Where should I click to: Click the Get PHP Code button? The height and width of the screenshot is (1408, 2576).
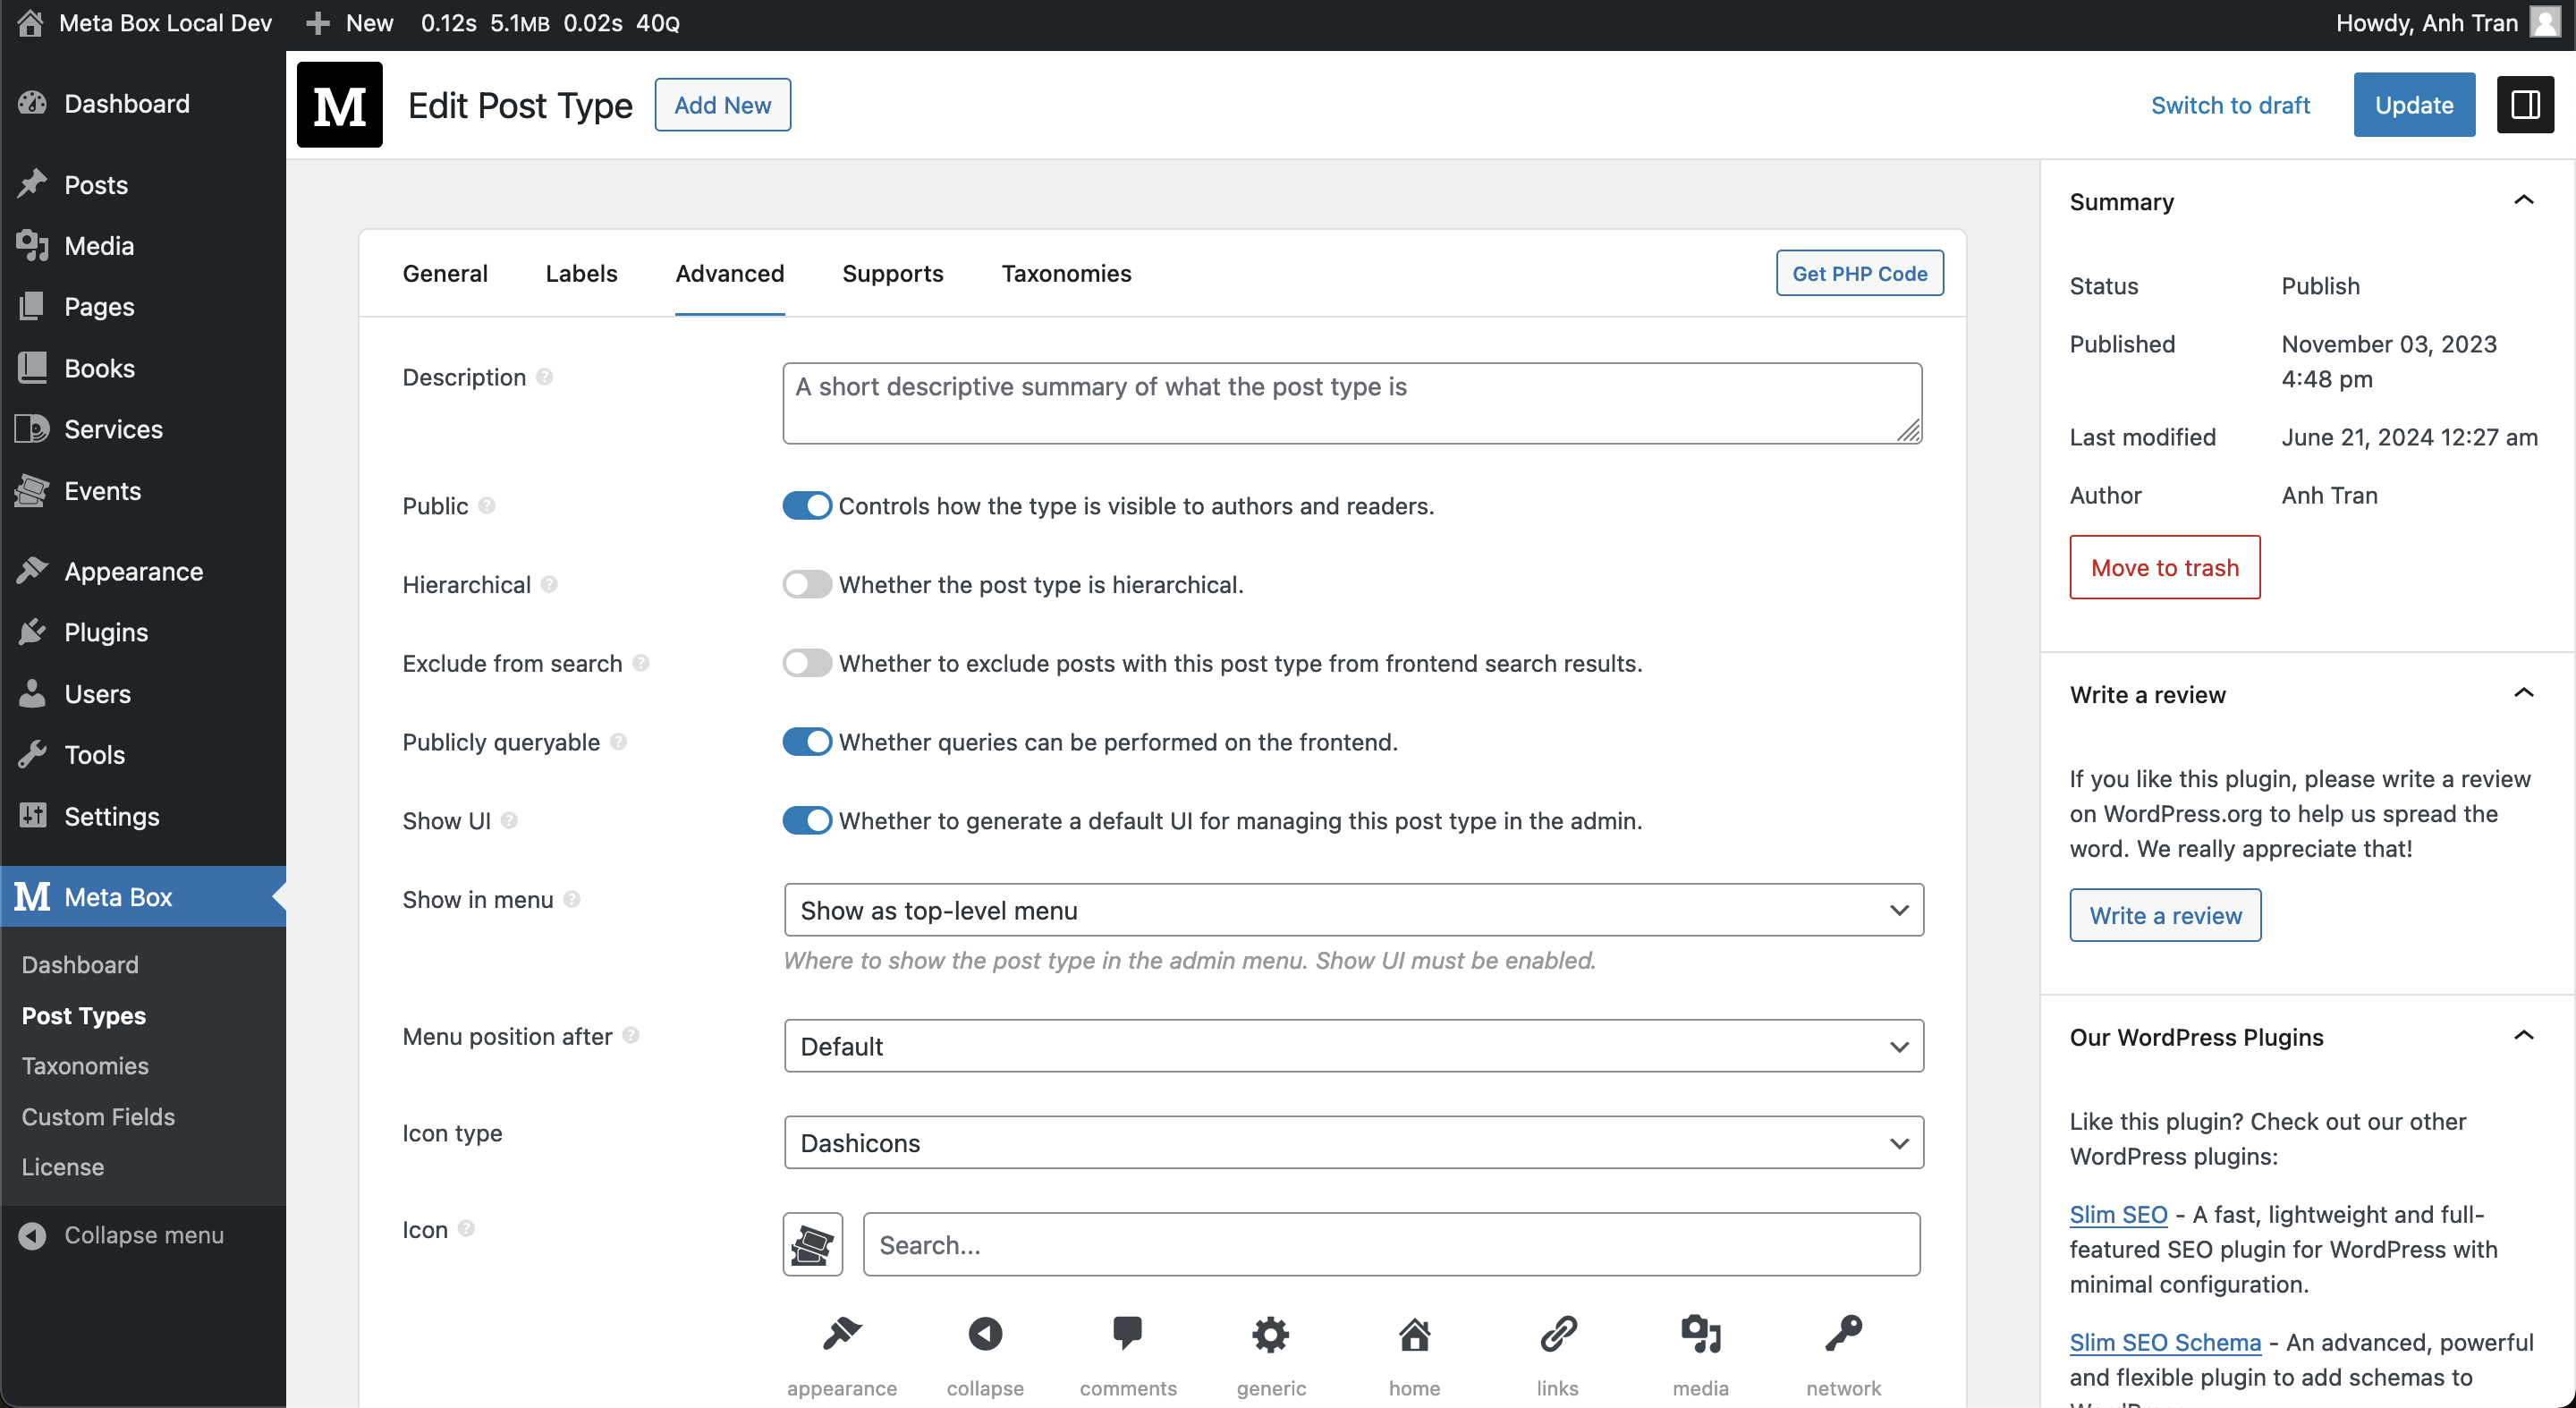pyautogui.click(x=1859, y=274)
